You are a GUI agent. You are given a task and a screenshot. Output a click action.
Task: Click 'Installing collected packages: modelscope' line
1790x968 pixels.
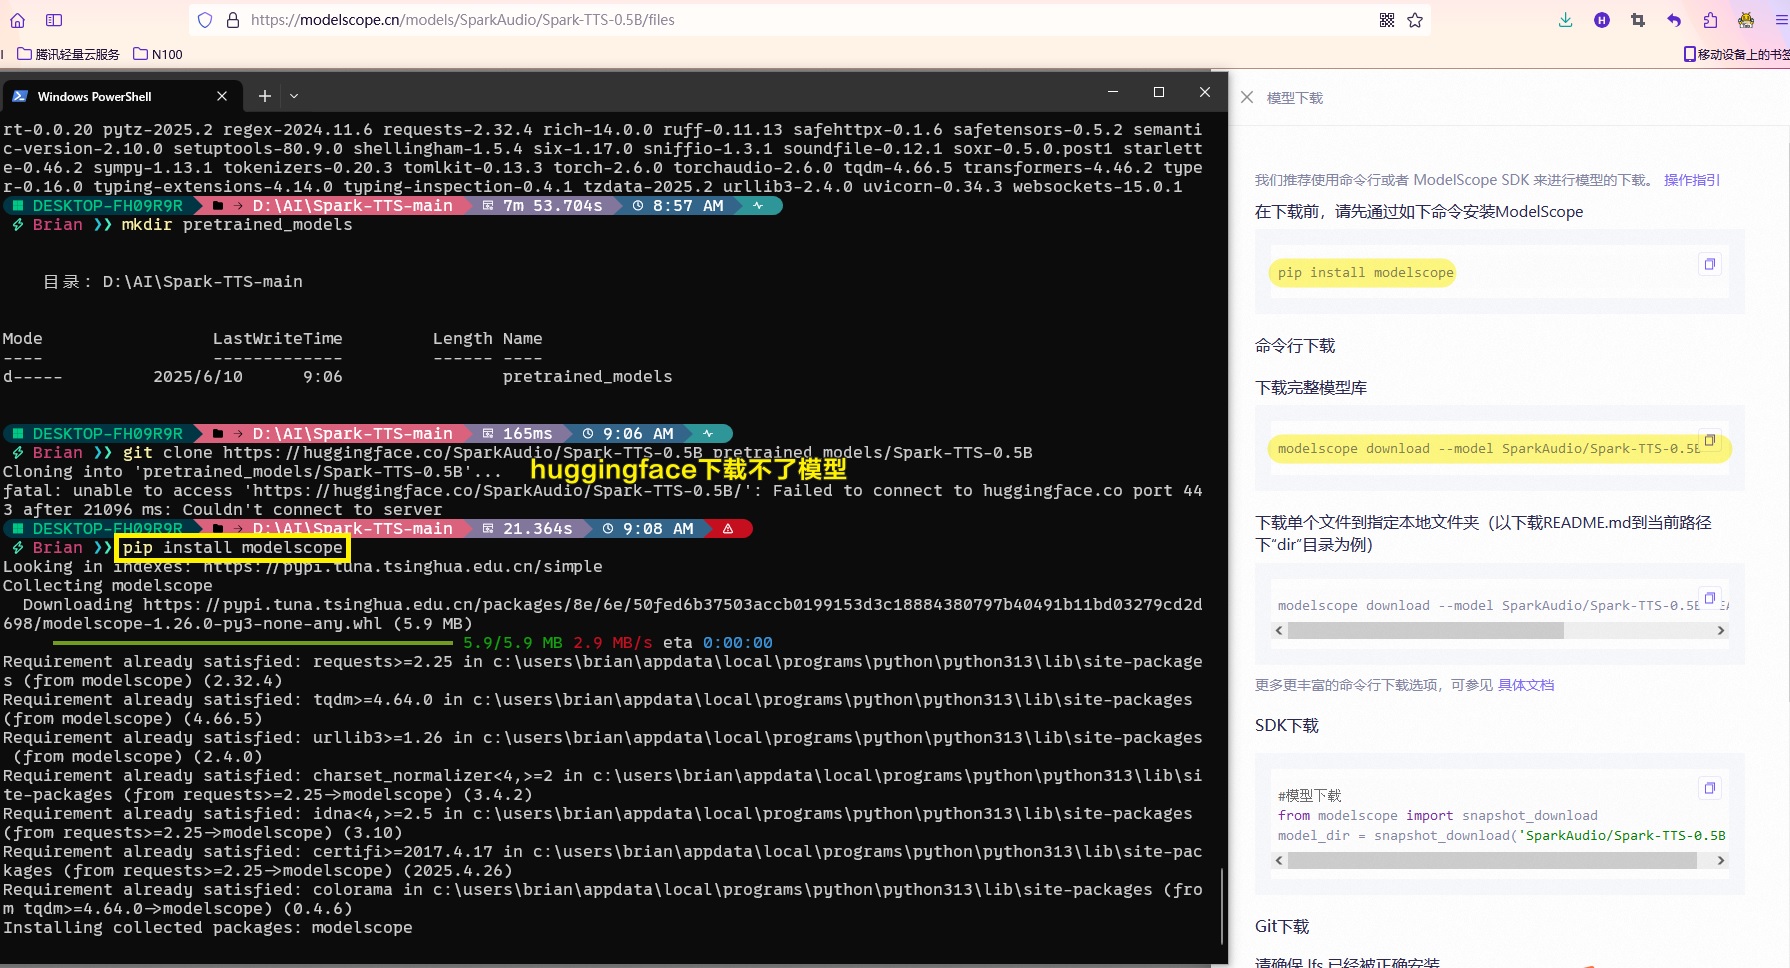(207, 928)
